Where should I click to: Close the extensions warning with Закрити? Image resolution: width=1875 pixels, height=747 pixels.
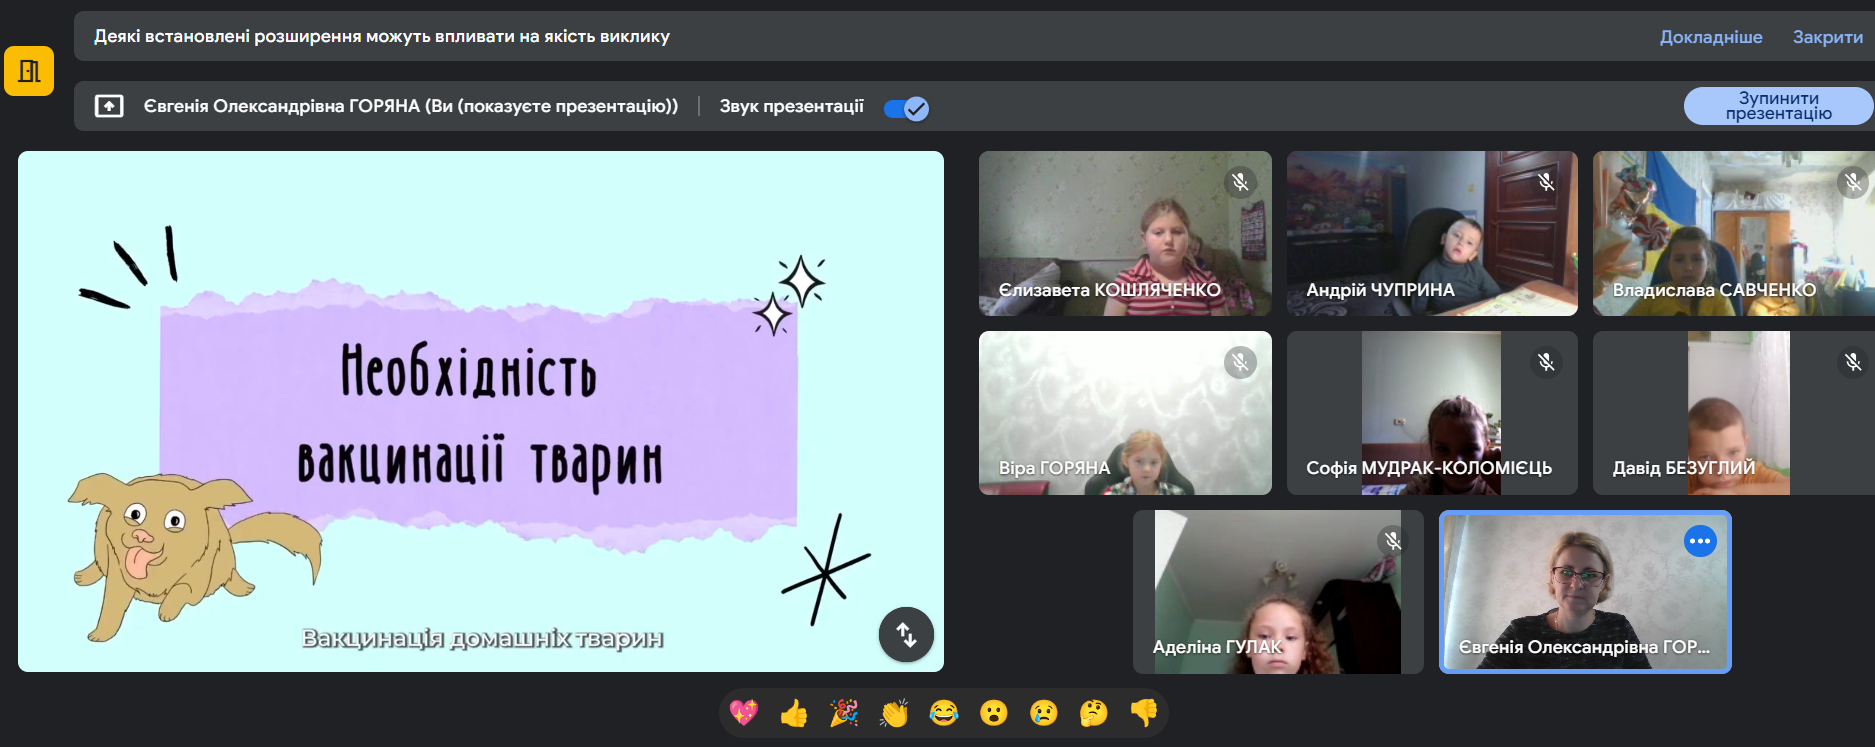[x=1828, y=37]
